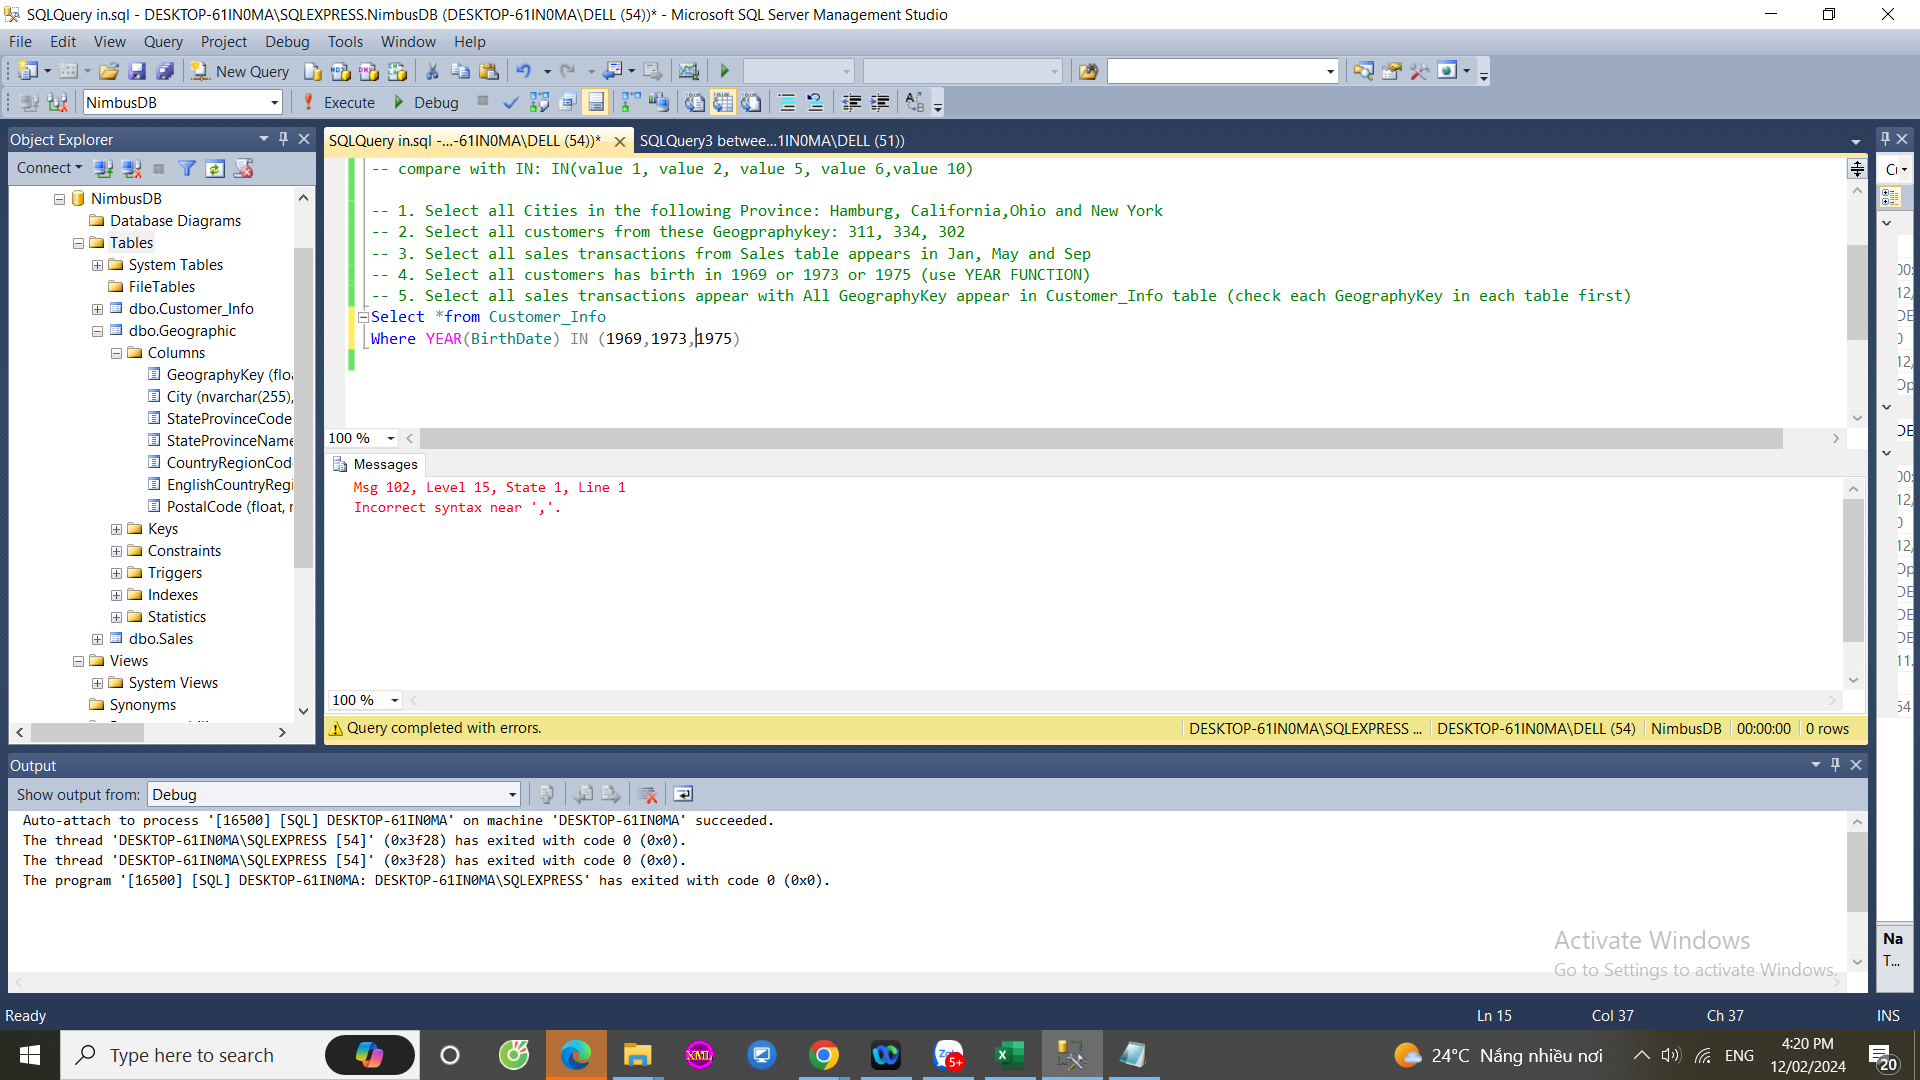Open Google Chrome from the taskbar

[824, 1055]
